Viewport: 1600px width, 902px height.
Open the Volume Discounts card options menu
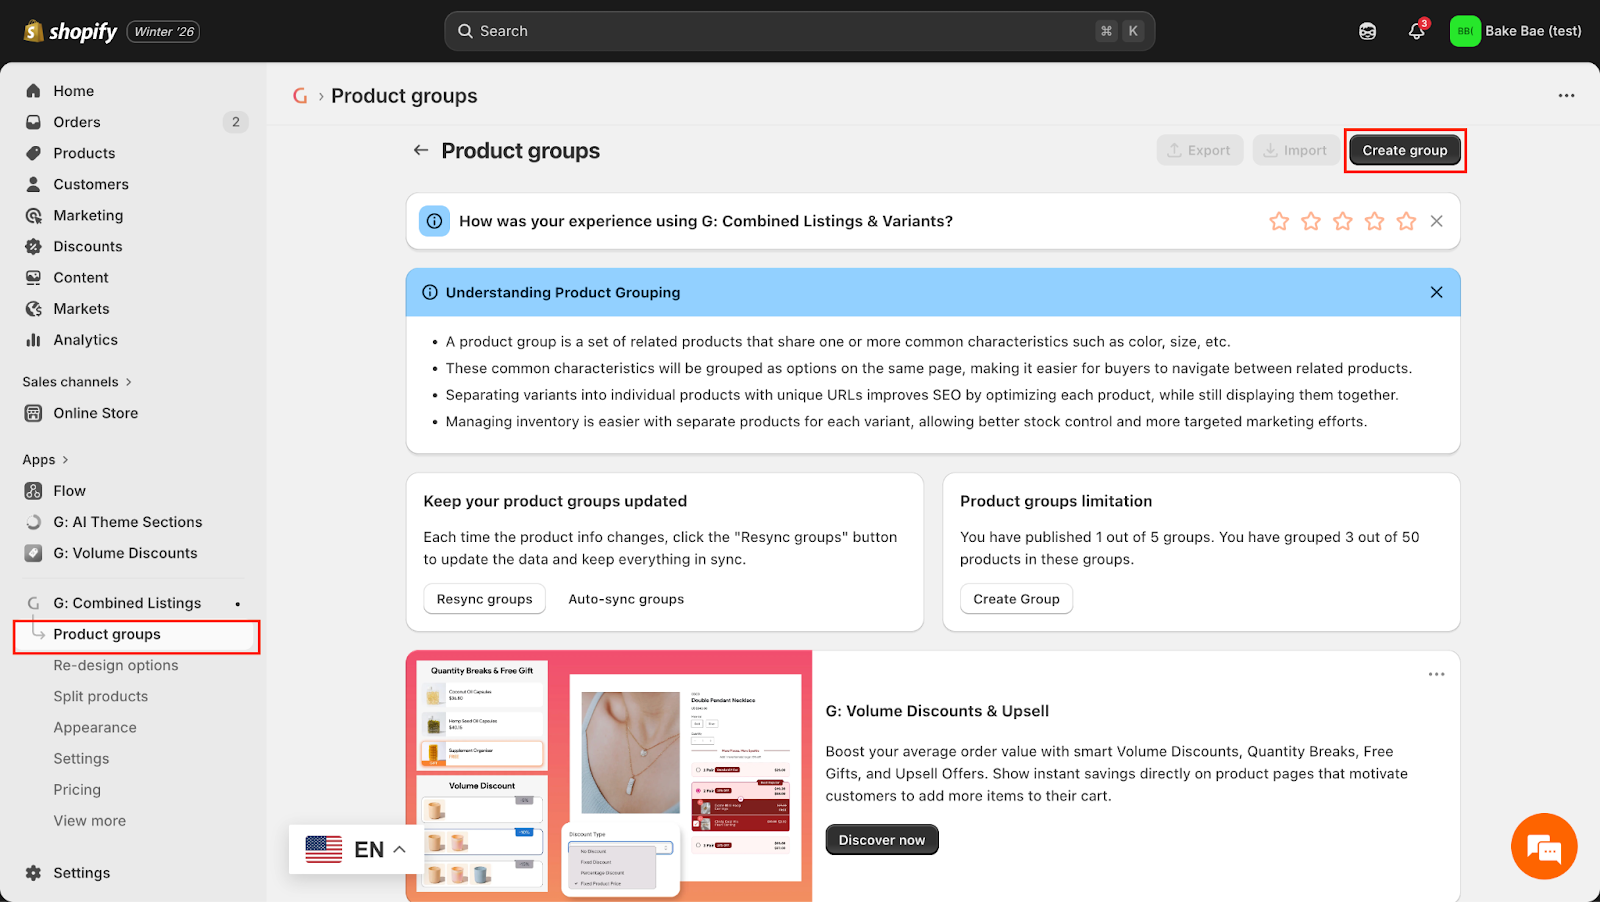pyautogui.click(x=1436, y=674)
